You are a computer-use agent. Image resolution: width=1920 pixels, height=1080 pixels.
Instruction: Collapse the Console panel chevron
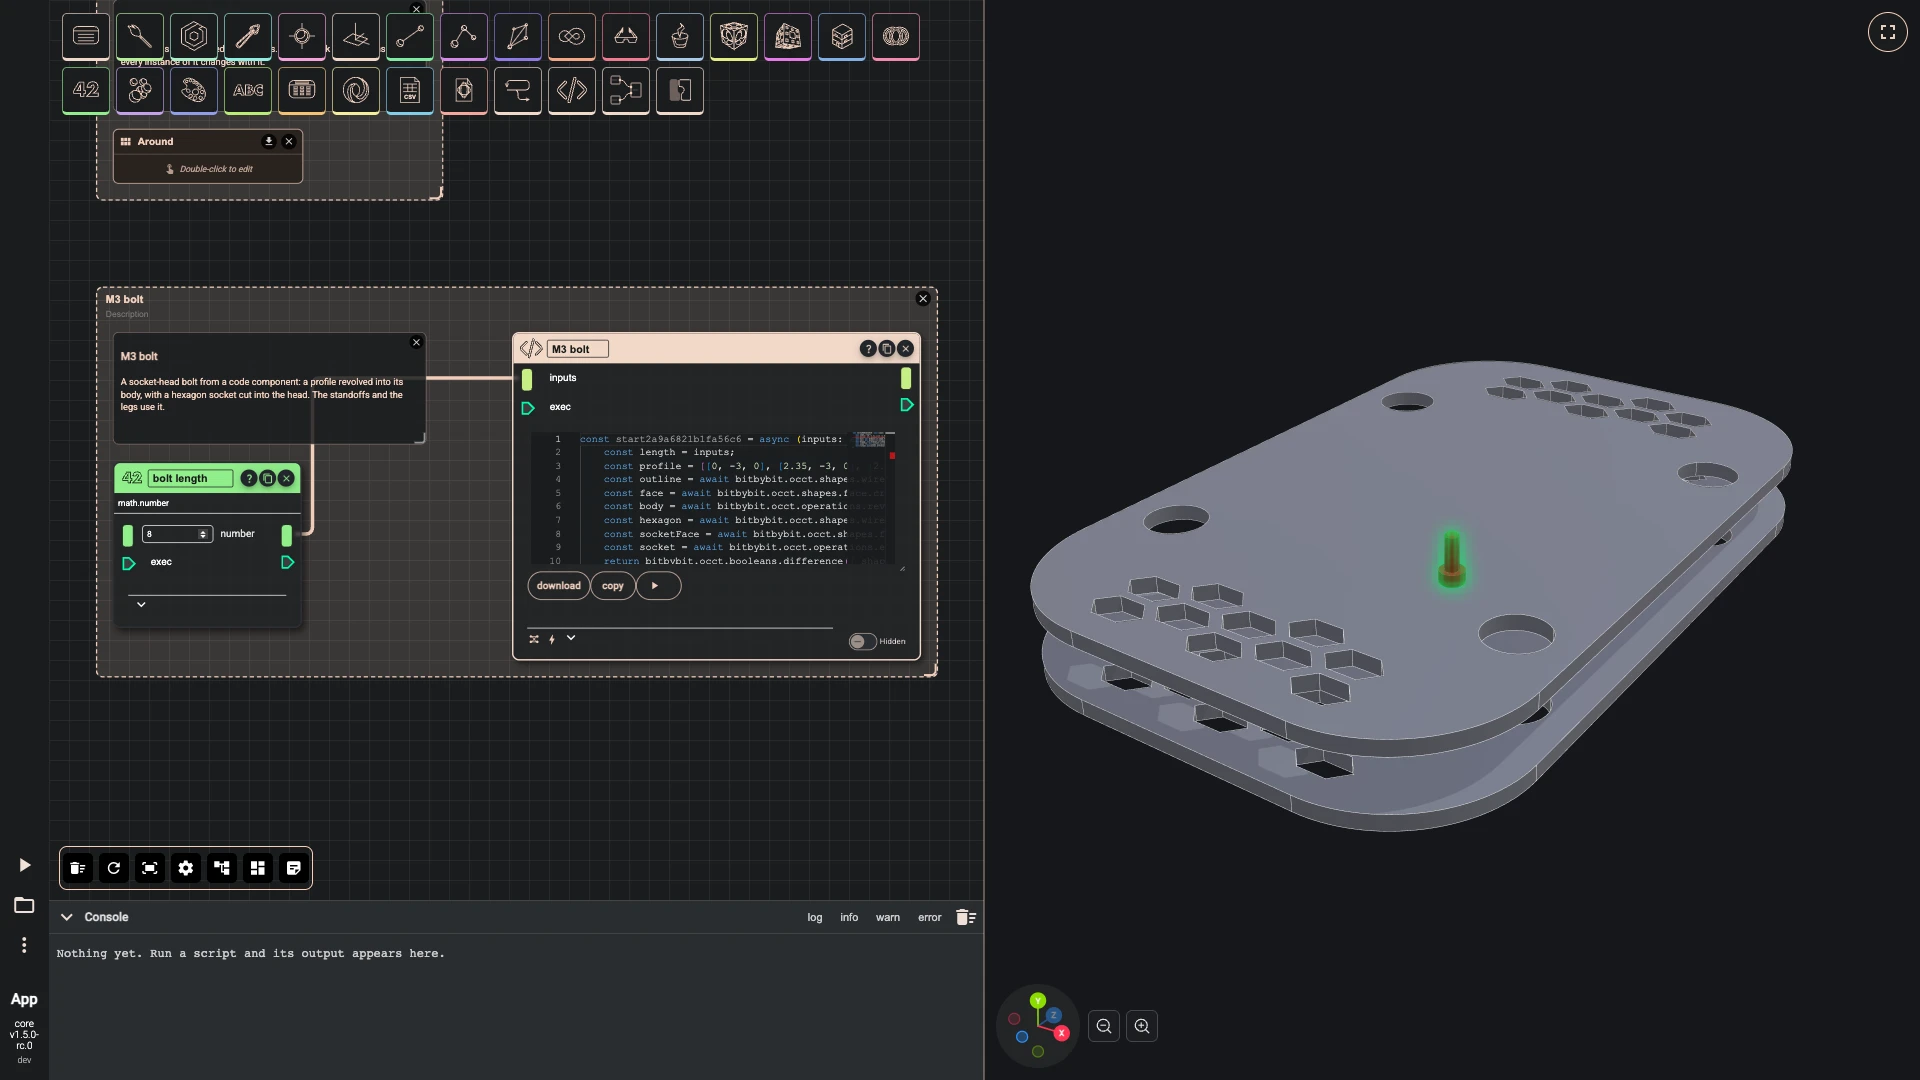(66, 917)
